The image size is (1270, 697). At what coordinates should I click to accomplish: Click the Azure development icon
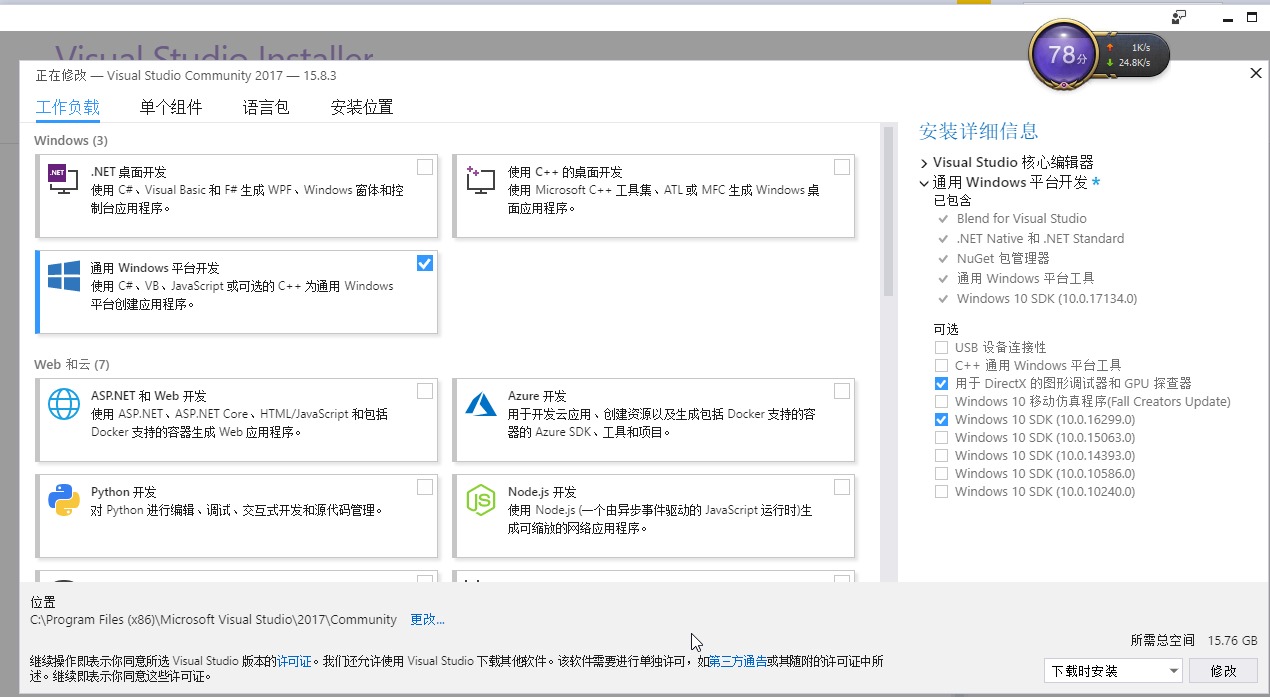click(481, 403)
